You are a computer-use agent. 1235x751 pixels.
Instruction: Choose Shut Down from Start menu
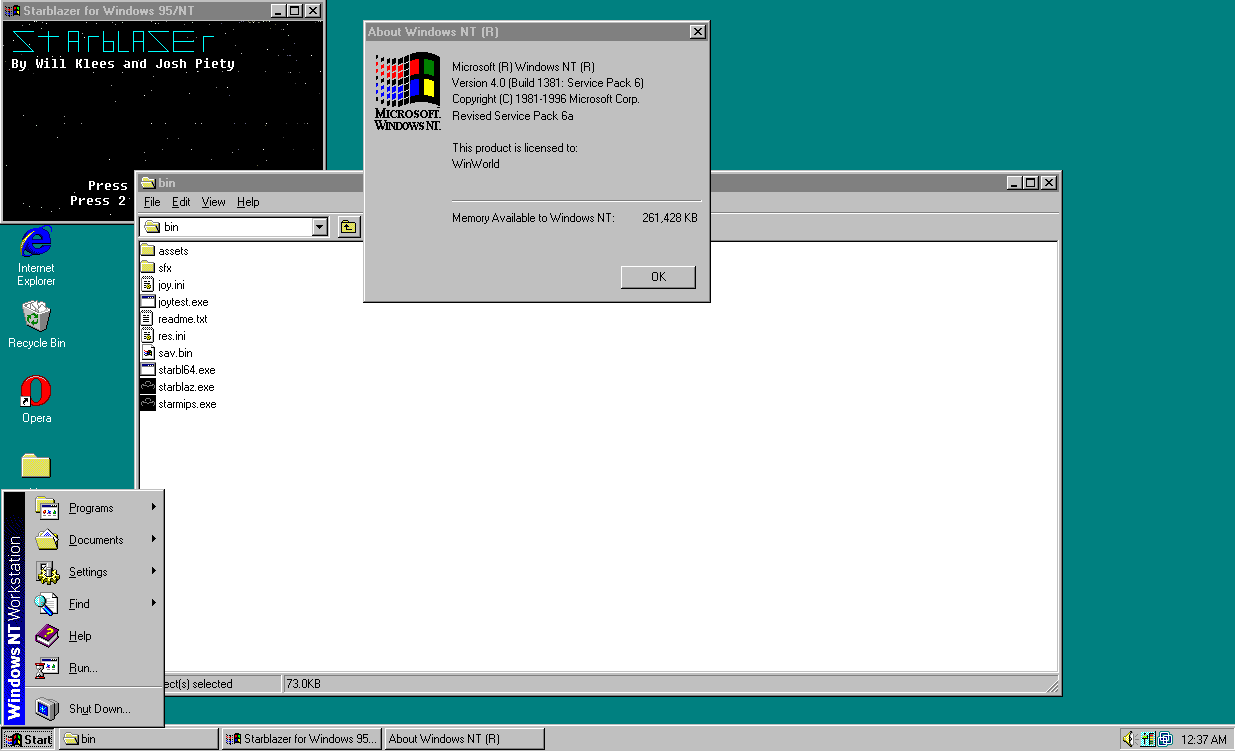tap(99, 709)
